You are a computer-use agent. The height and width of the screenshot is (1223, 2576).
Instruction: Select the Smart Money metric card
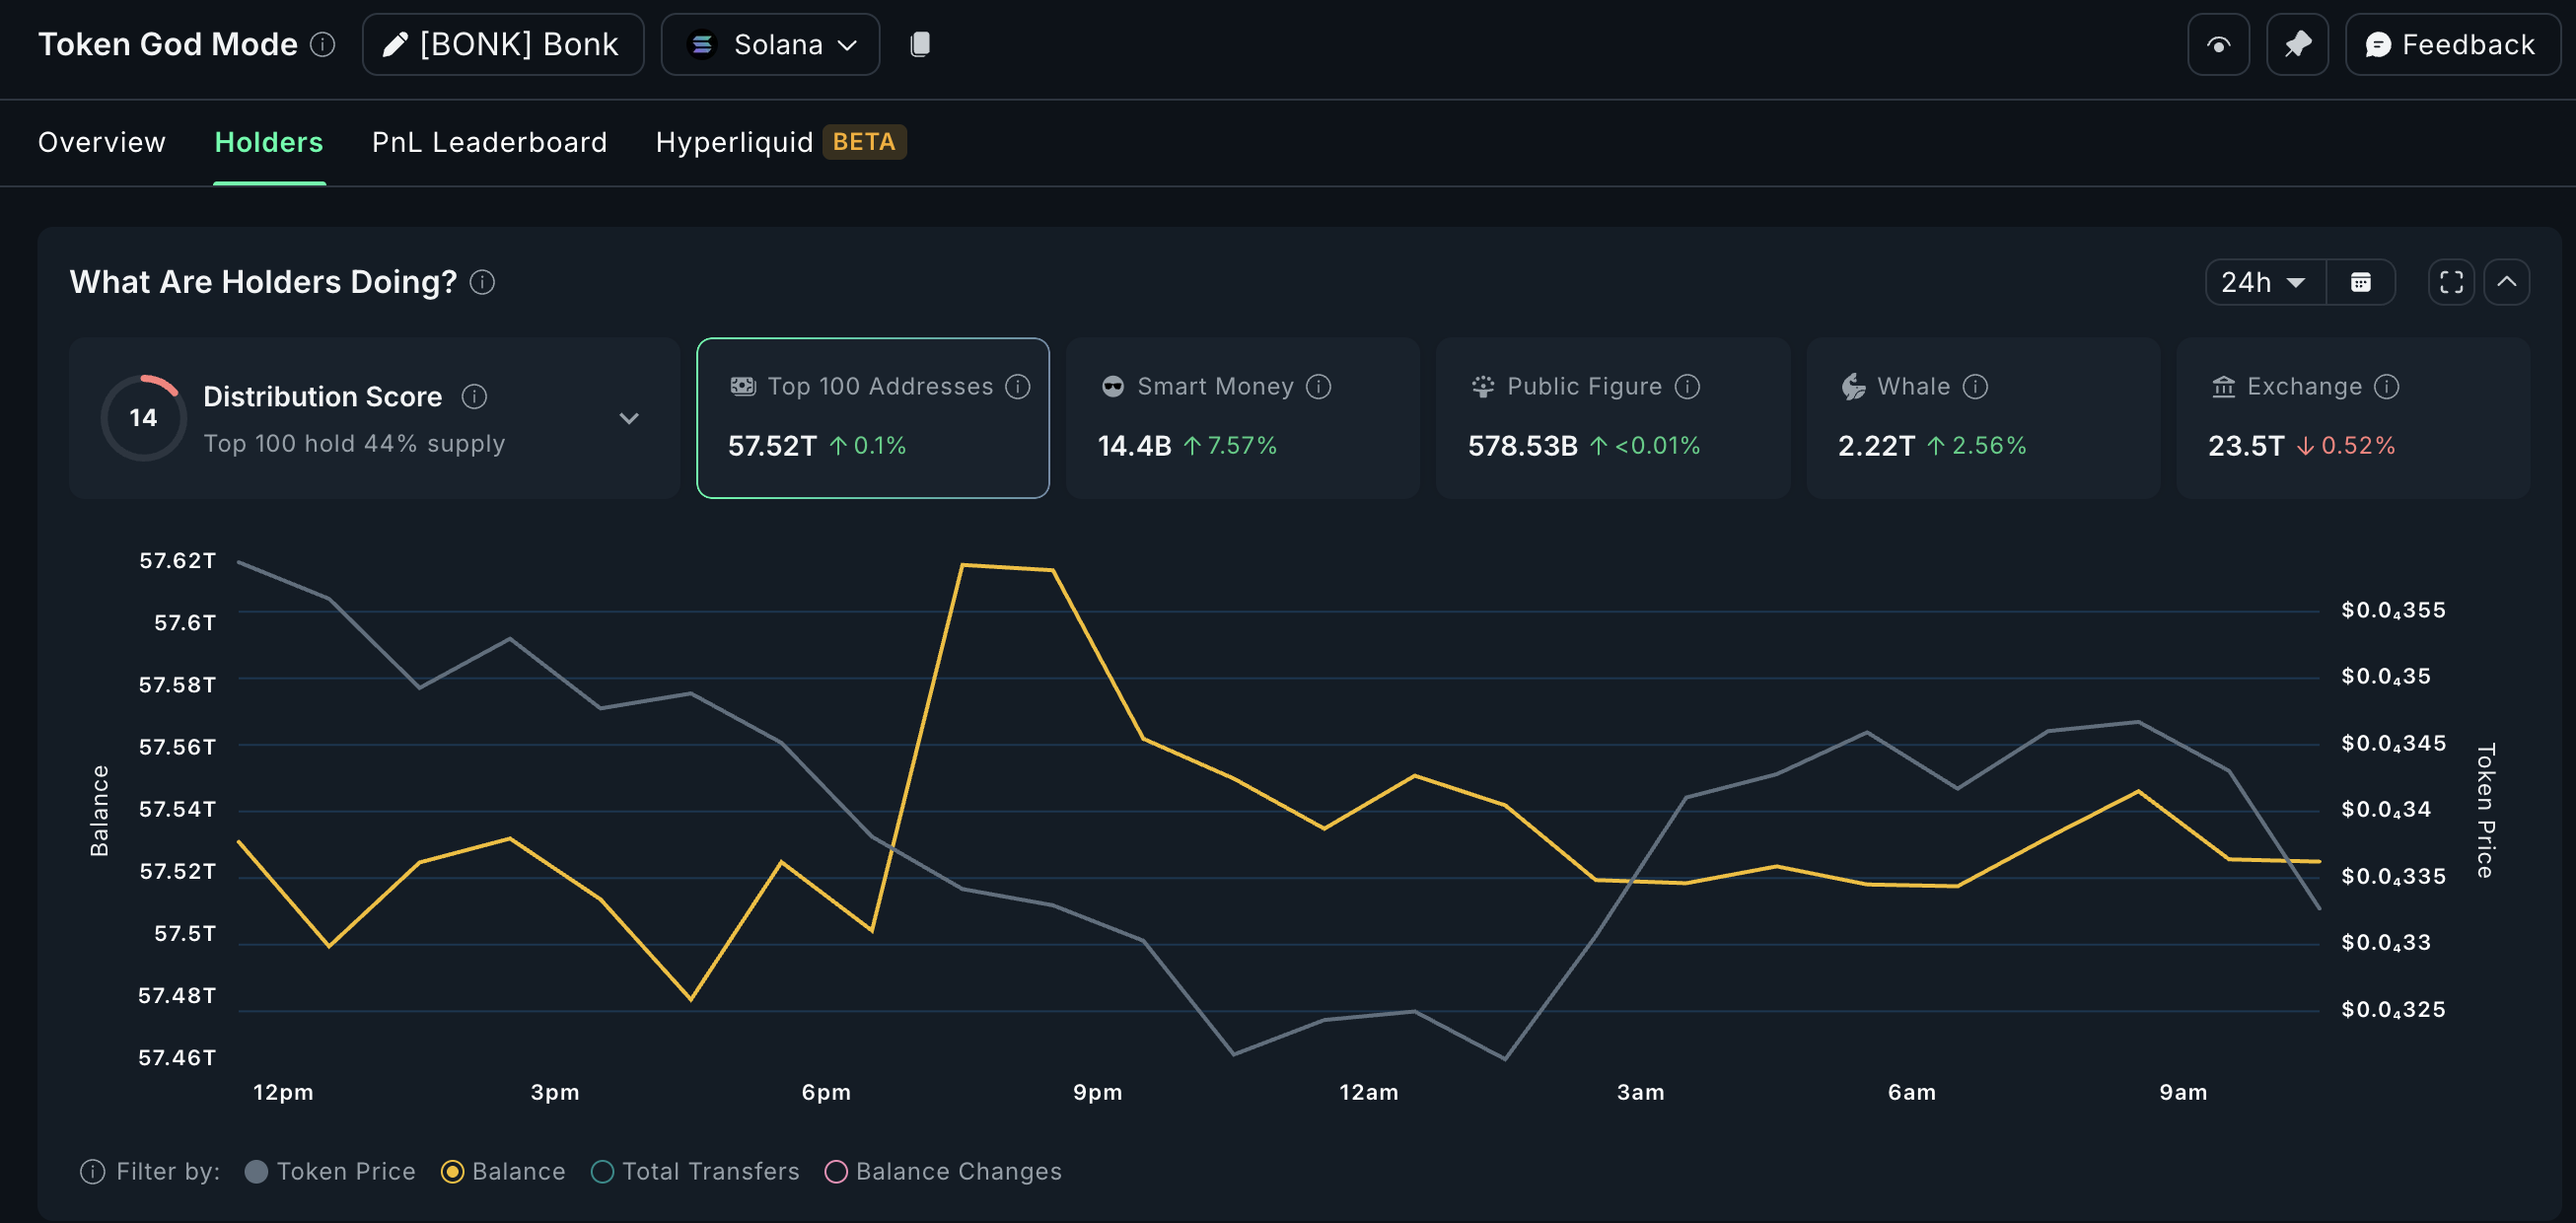pyautogui.click(x=1242, y=417)
